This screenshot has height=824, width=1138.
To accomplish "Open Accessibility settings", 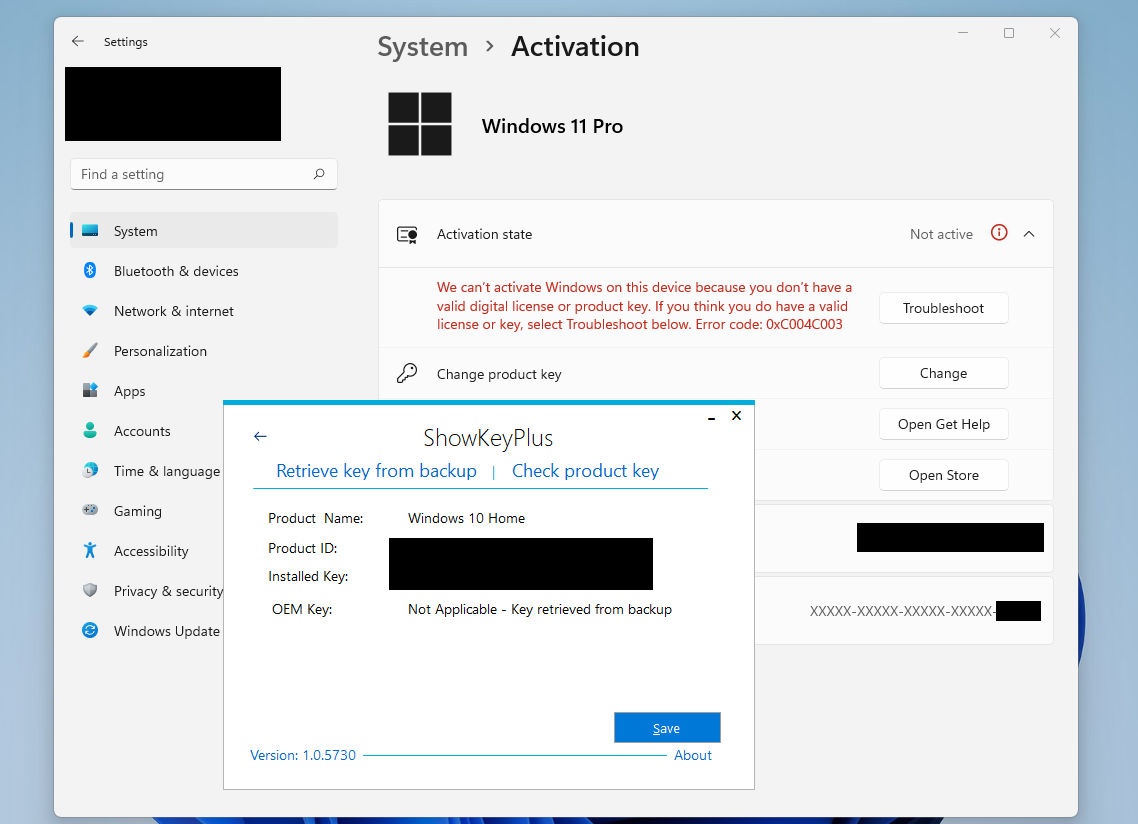I will pyautogui.click(x=147, y=550).
